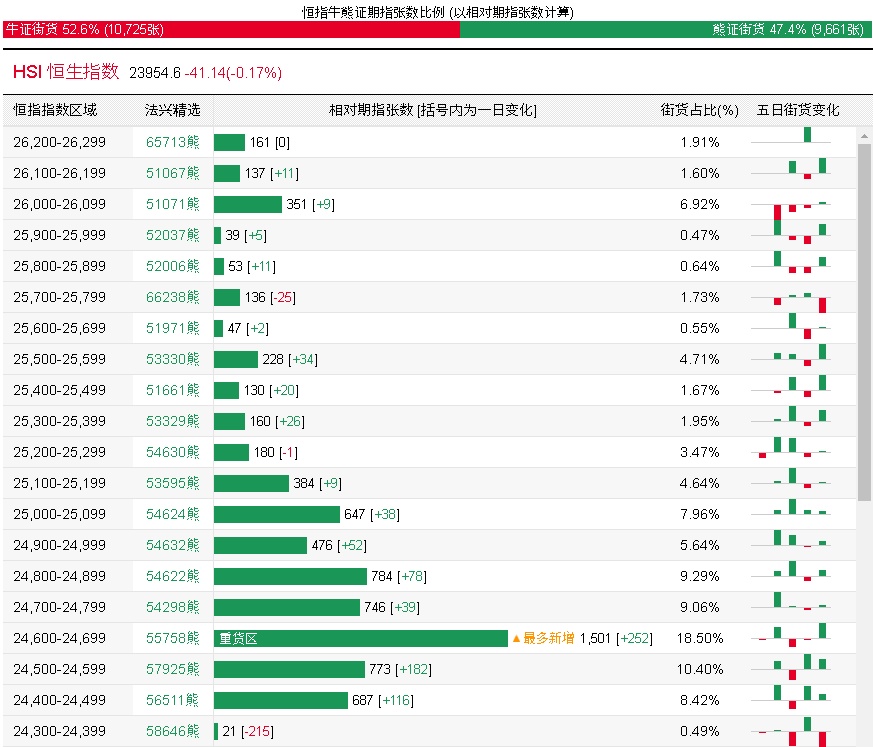Screen dimensions: 873x747
Task: Click the green 熊证街货 47.4% bar
Action: click(x=666, y=30)
